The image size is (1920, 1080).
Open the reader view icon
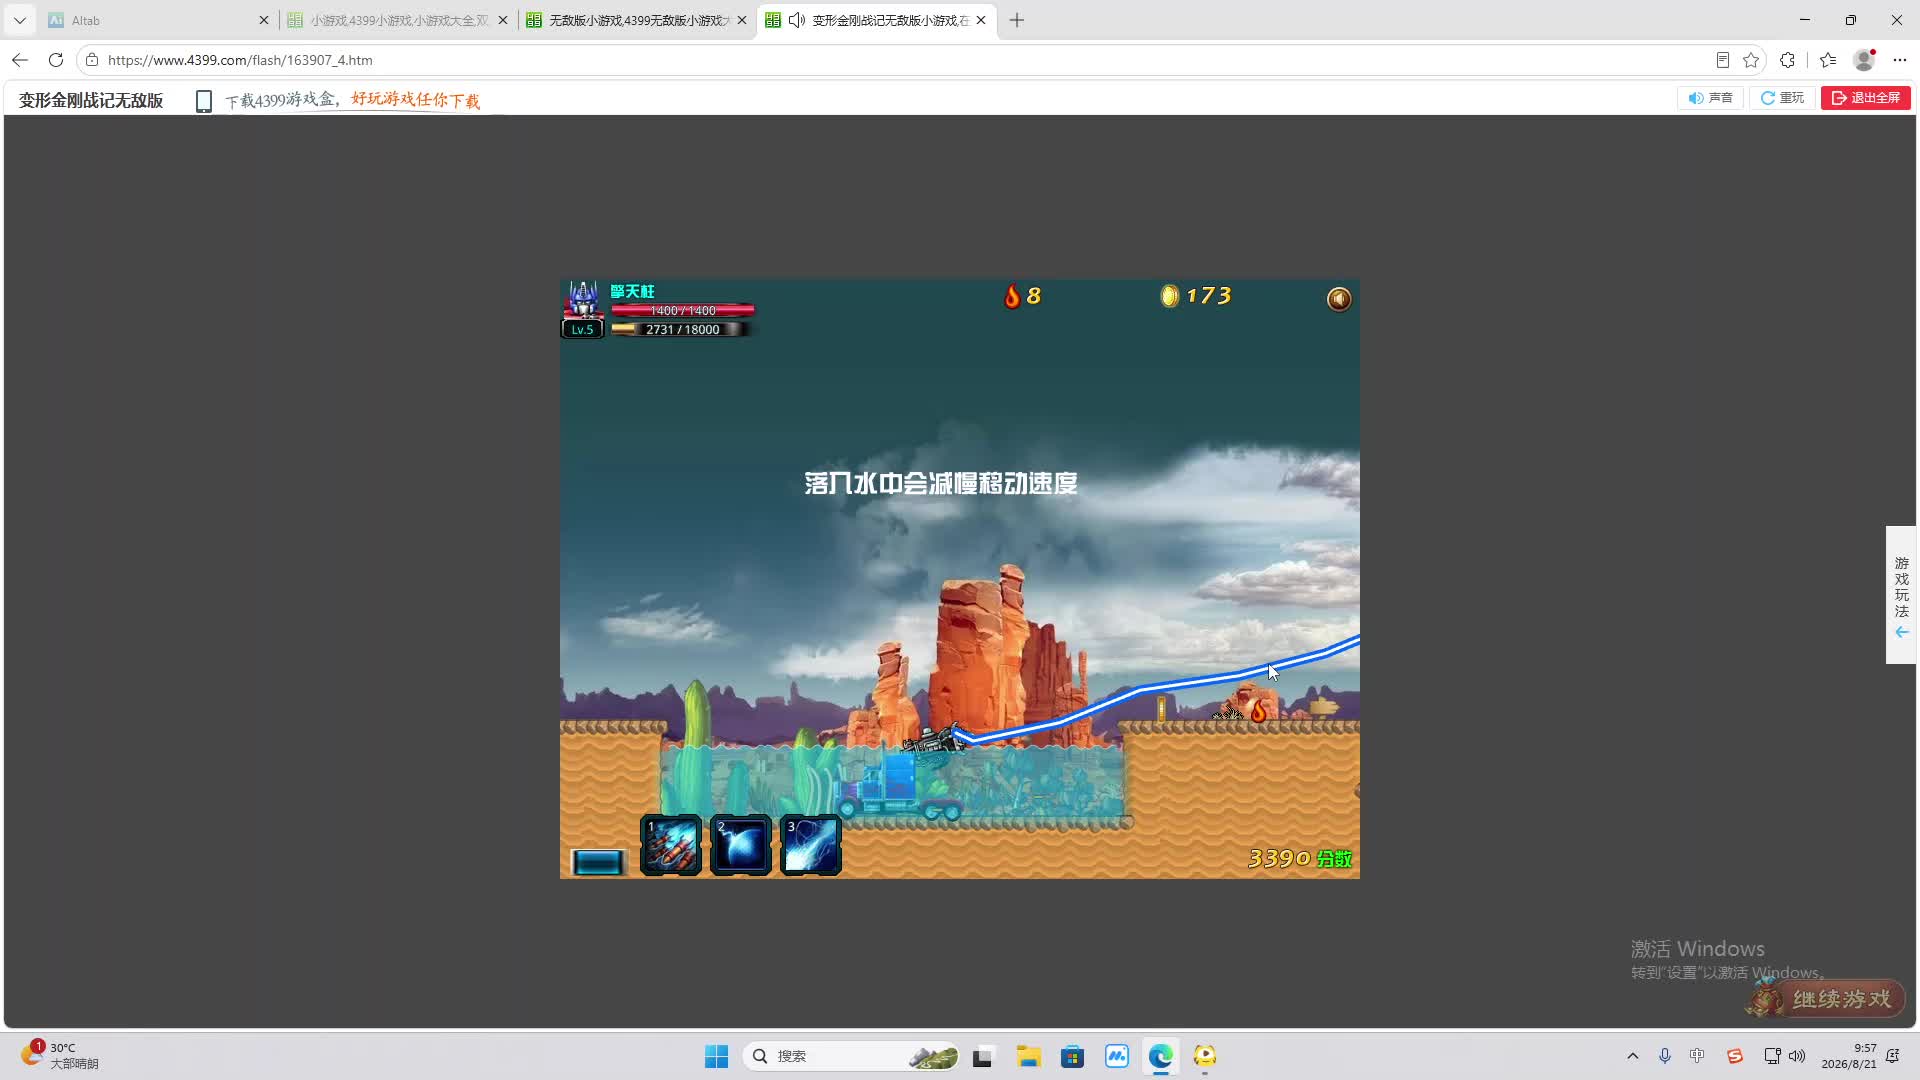pyautogui.click(x=1723, y=60)
